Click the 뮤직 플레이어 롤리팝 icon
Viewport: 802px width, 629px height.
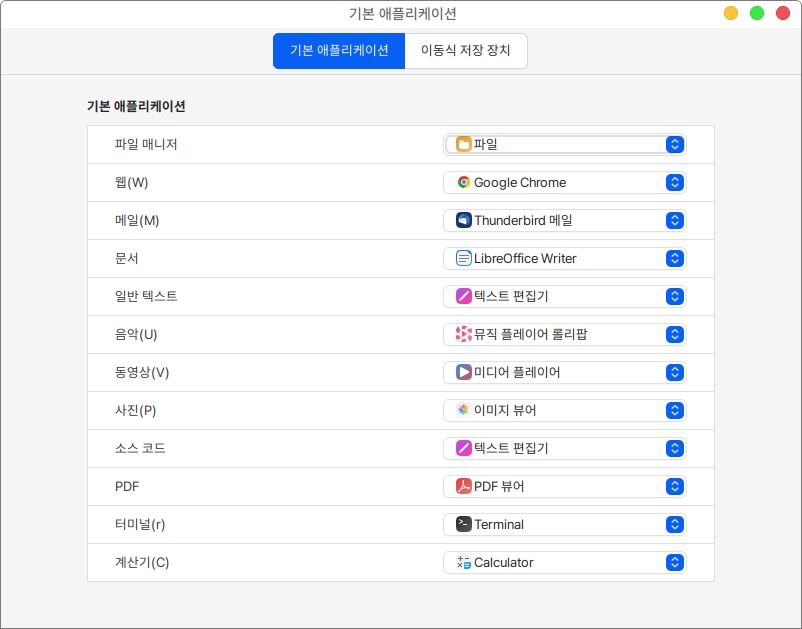pos(464,334)
